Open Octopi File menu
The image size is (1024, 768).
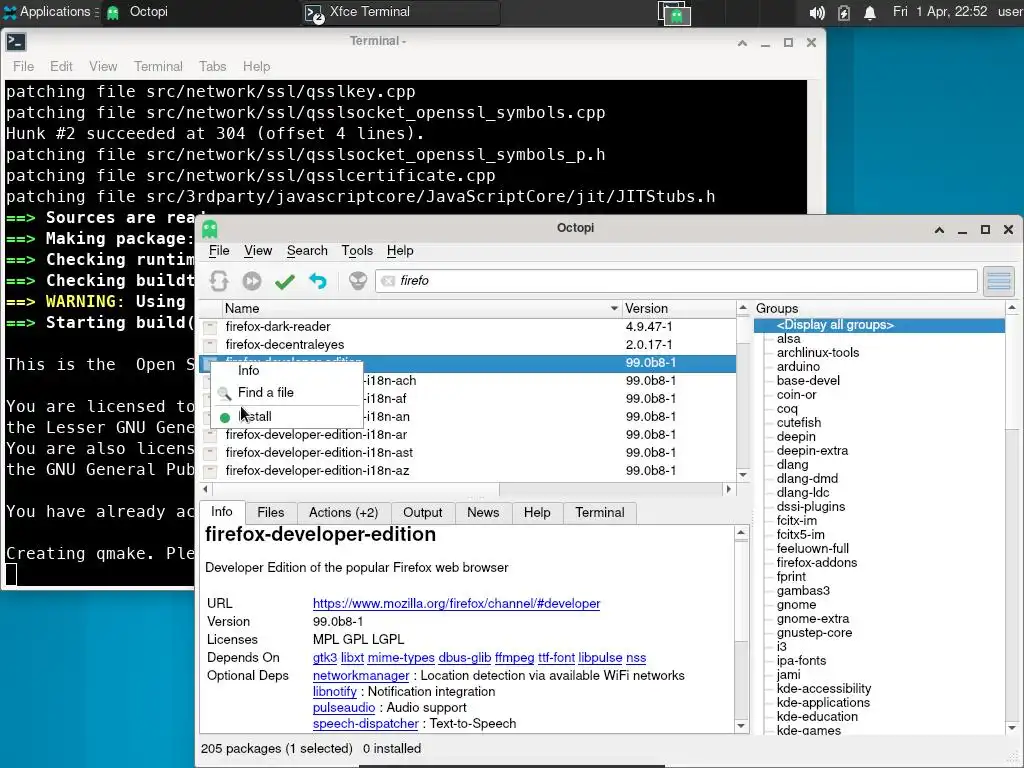point(219,251)
